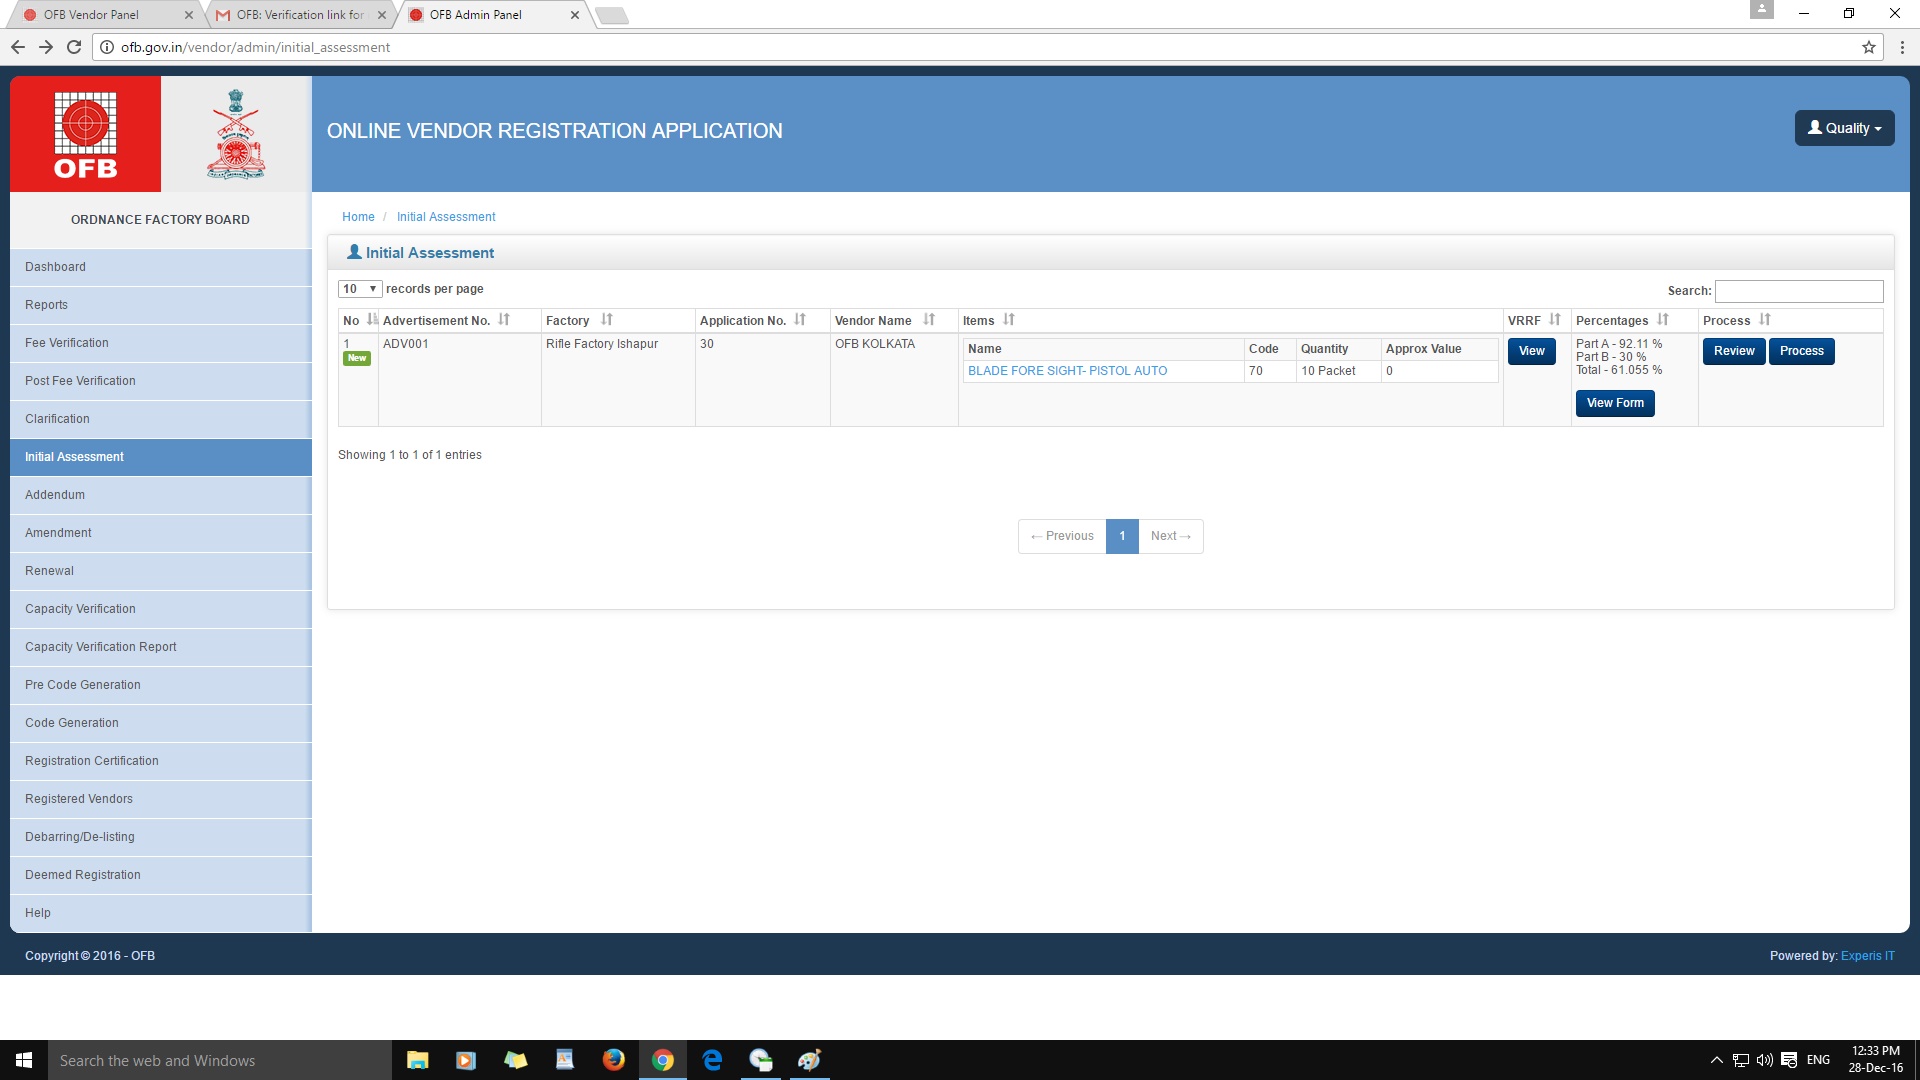Click the View Form button
This screenshot has height=1080, width=1920.
[x=1614, y=403]
